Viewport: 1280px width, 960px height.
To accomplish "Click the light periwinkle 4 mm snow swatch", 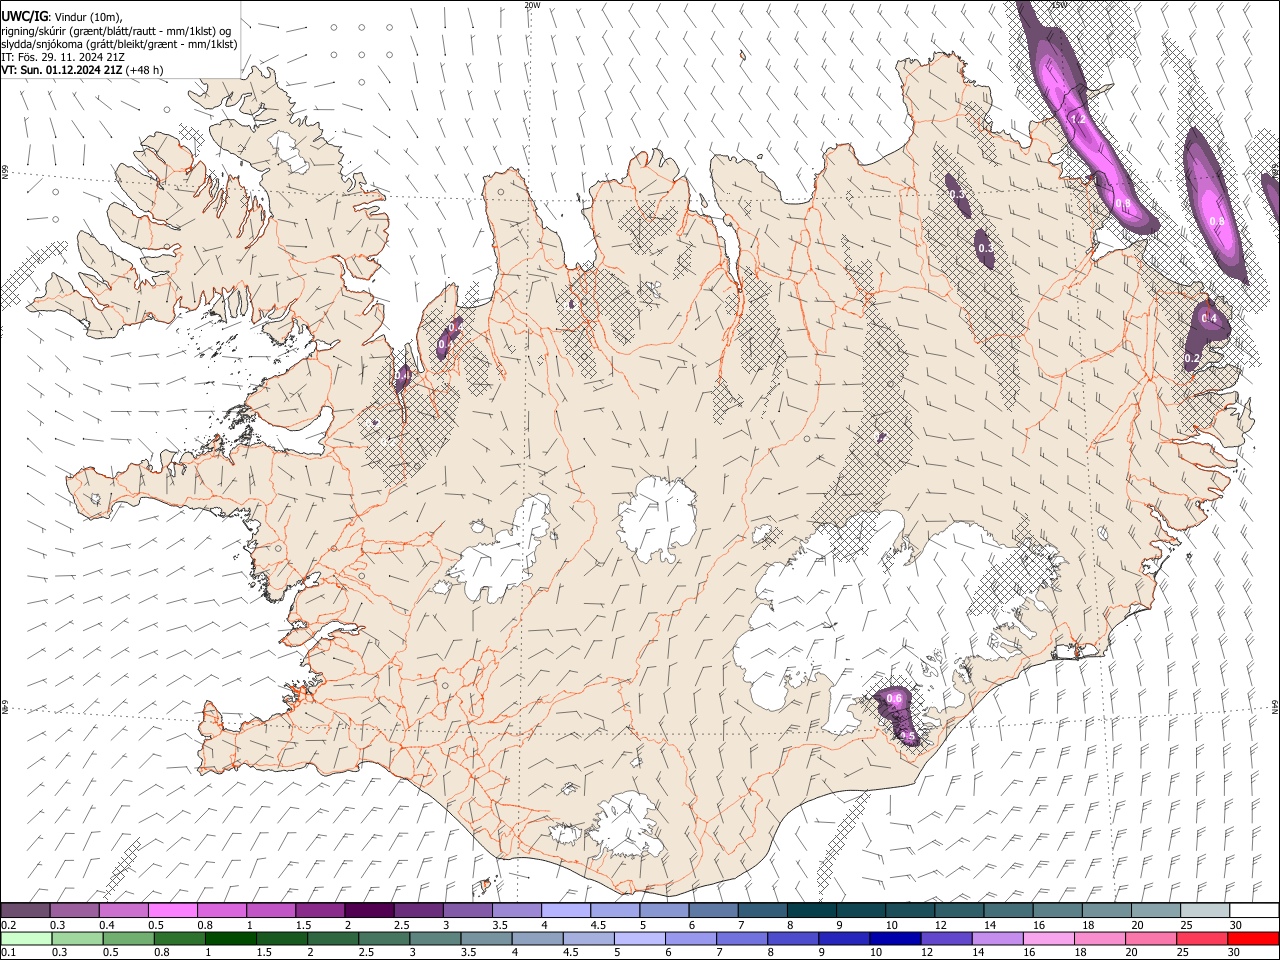I will 566,910.
